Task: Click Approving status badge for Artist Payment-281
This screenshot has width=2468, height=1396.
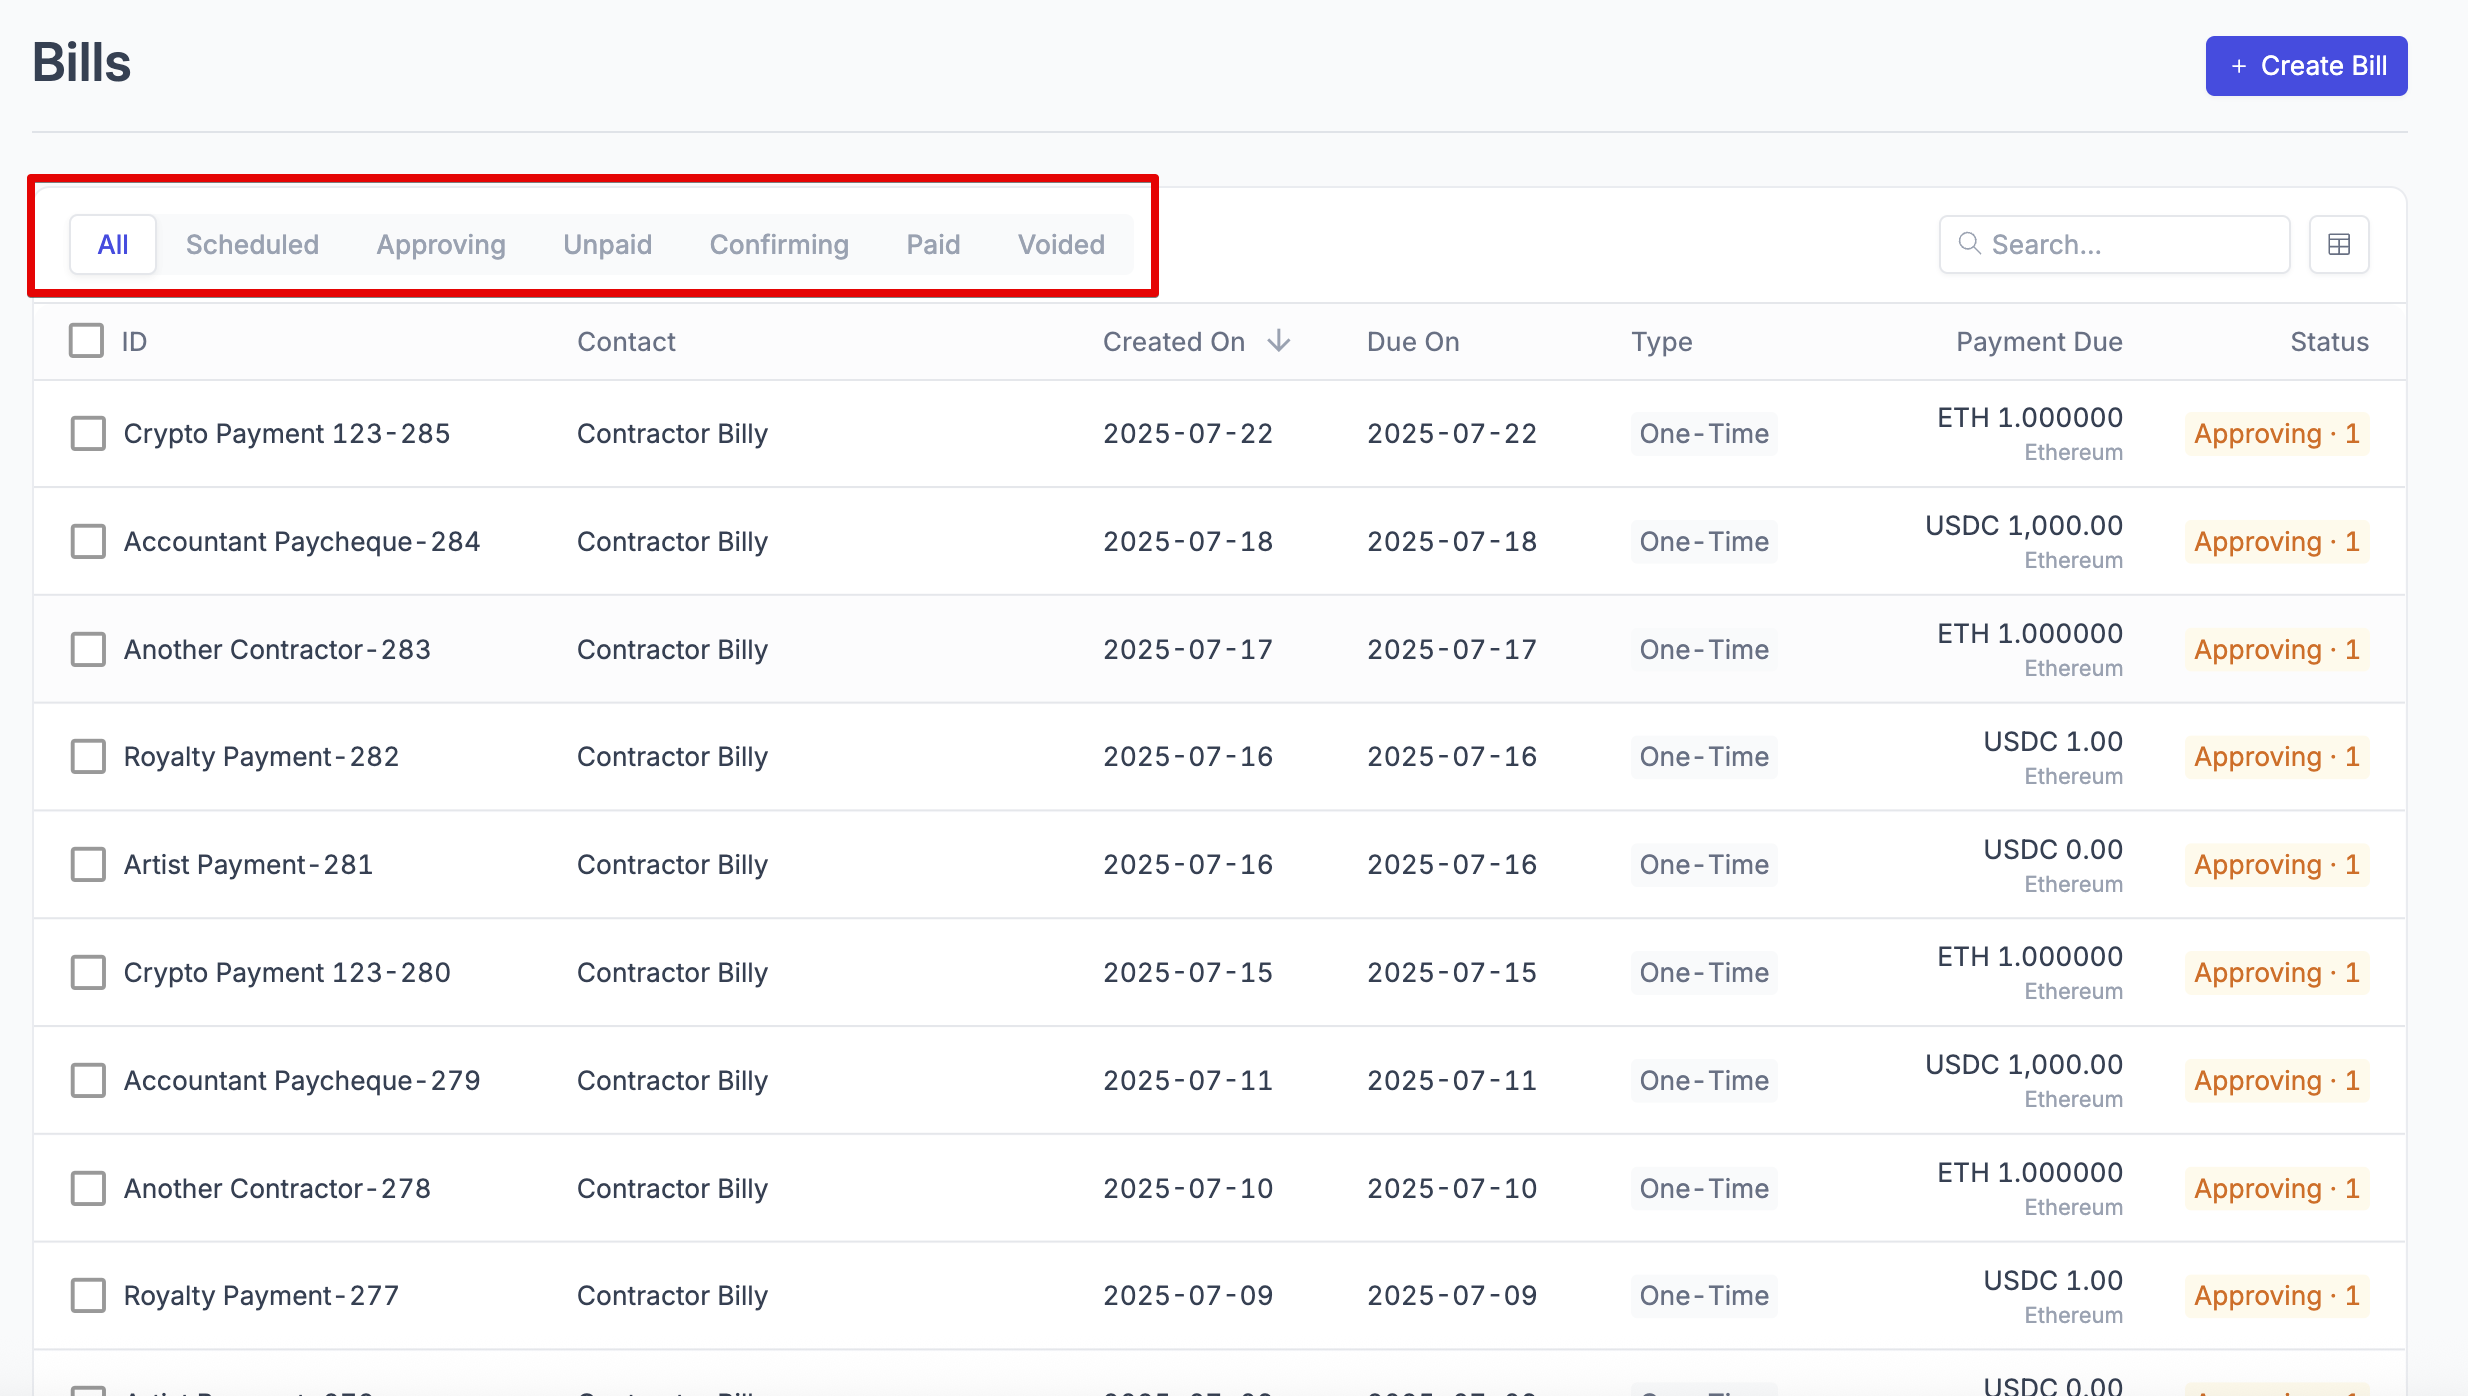Action: click(2276, 865)
